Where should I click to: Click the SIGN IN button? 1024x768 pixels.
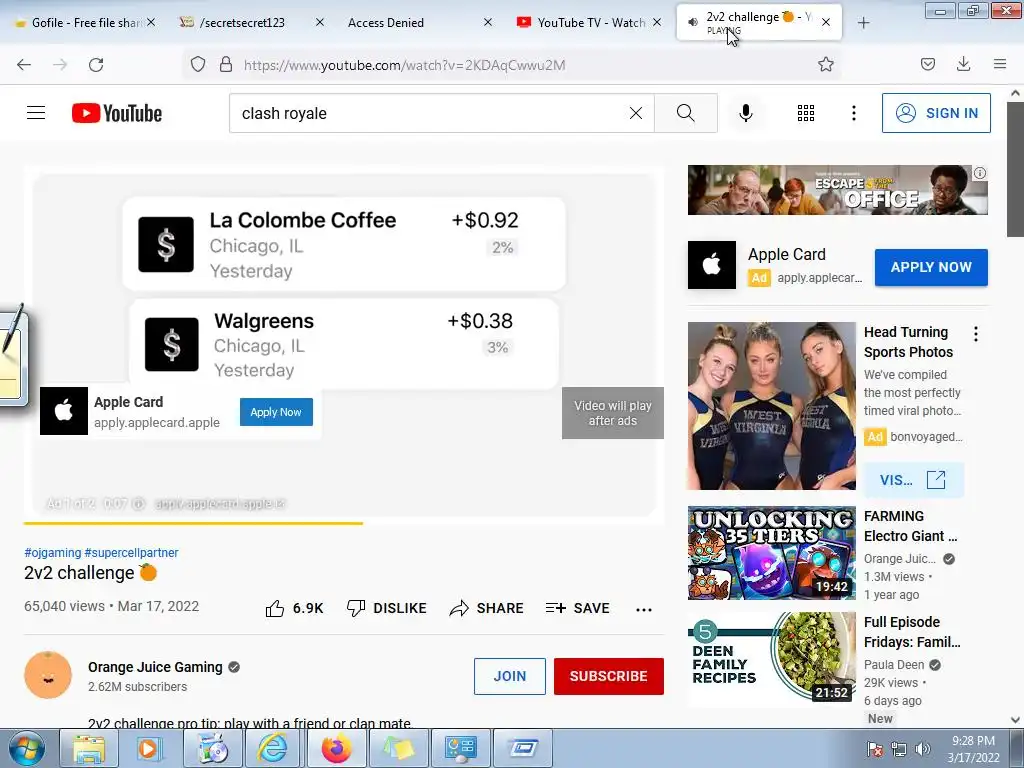pos(936,113)
